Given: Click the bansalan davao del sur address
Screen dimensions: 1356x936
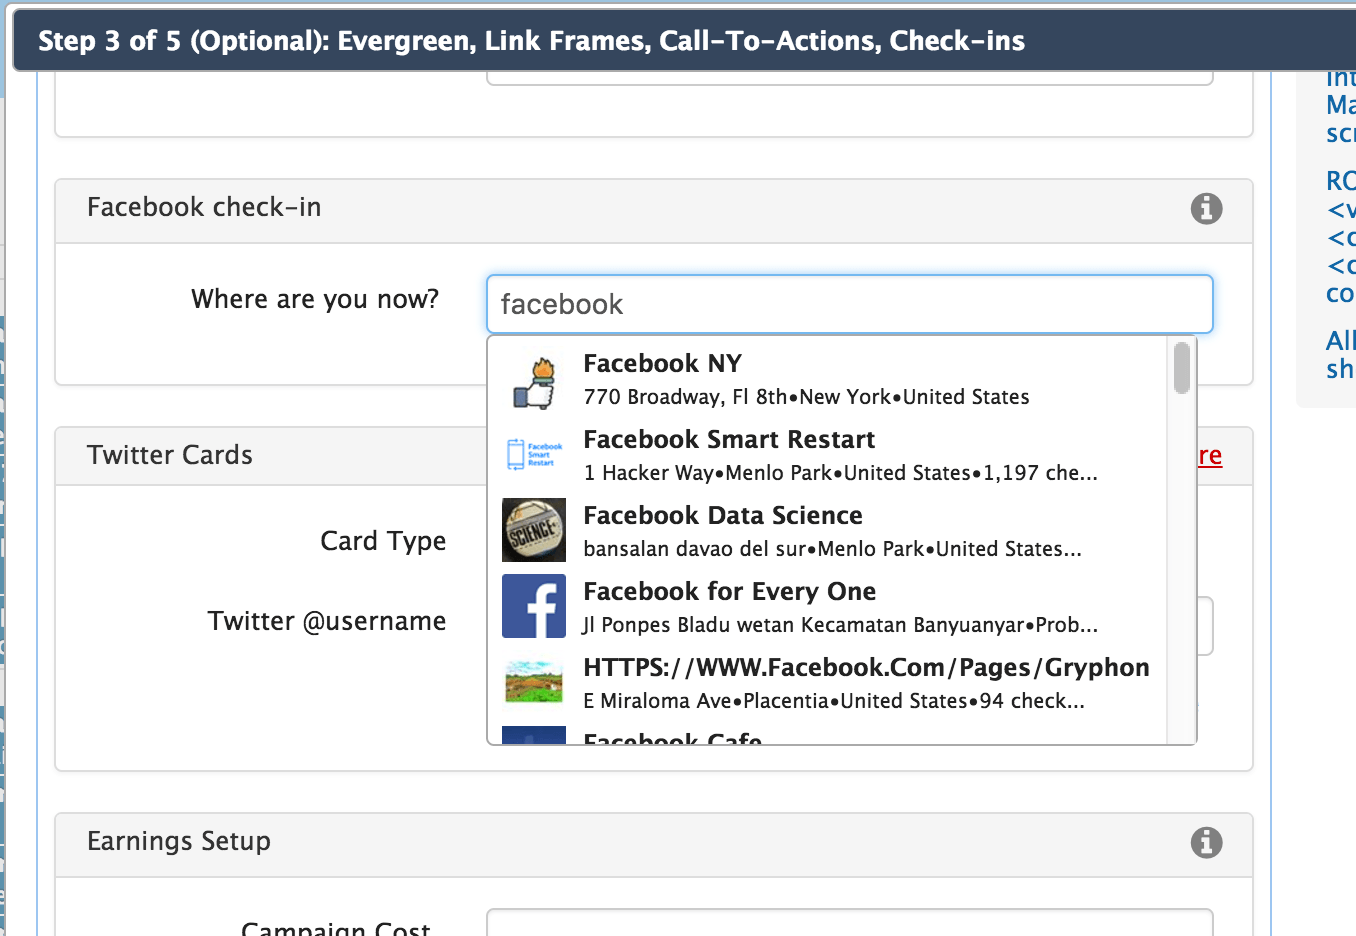Looking at the screenshot, I should tap(832, 549).
